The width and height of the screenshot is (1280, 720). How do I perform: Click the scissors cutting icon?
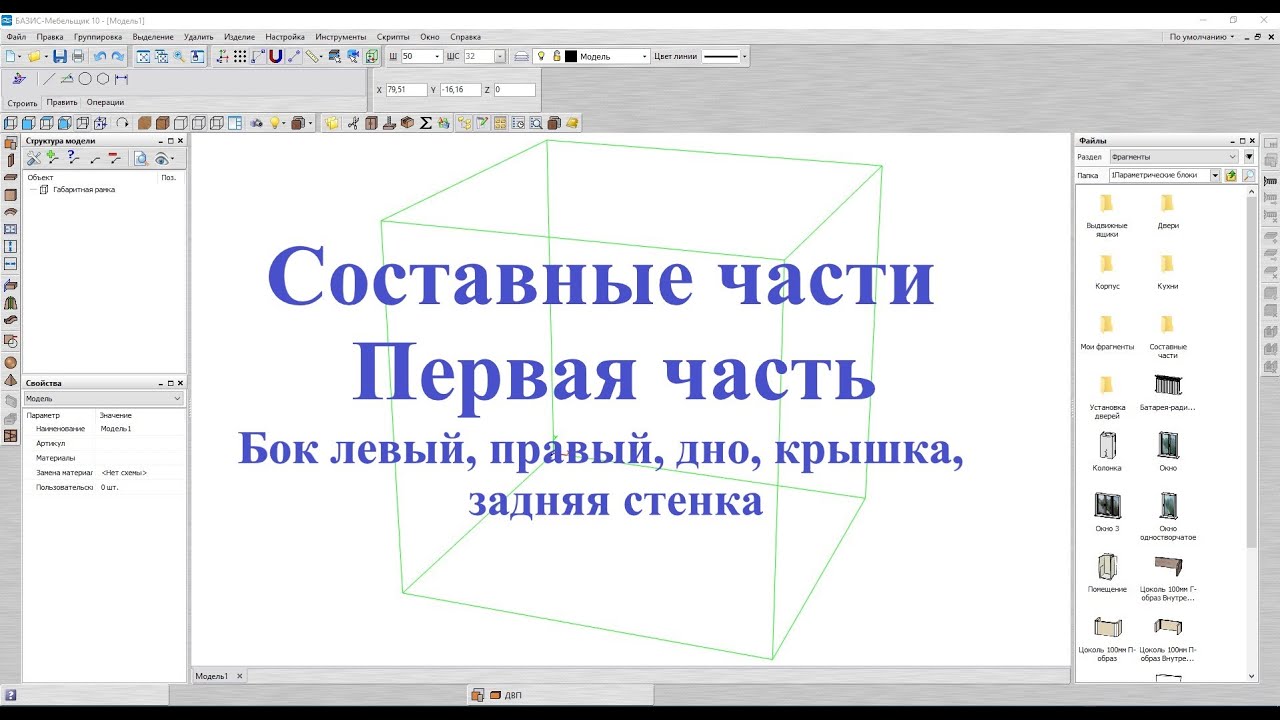coord(353,123)
